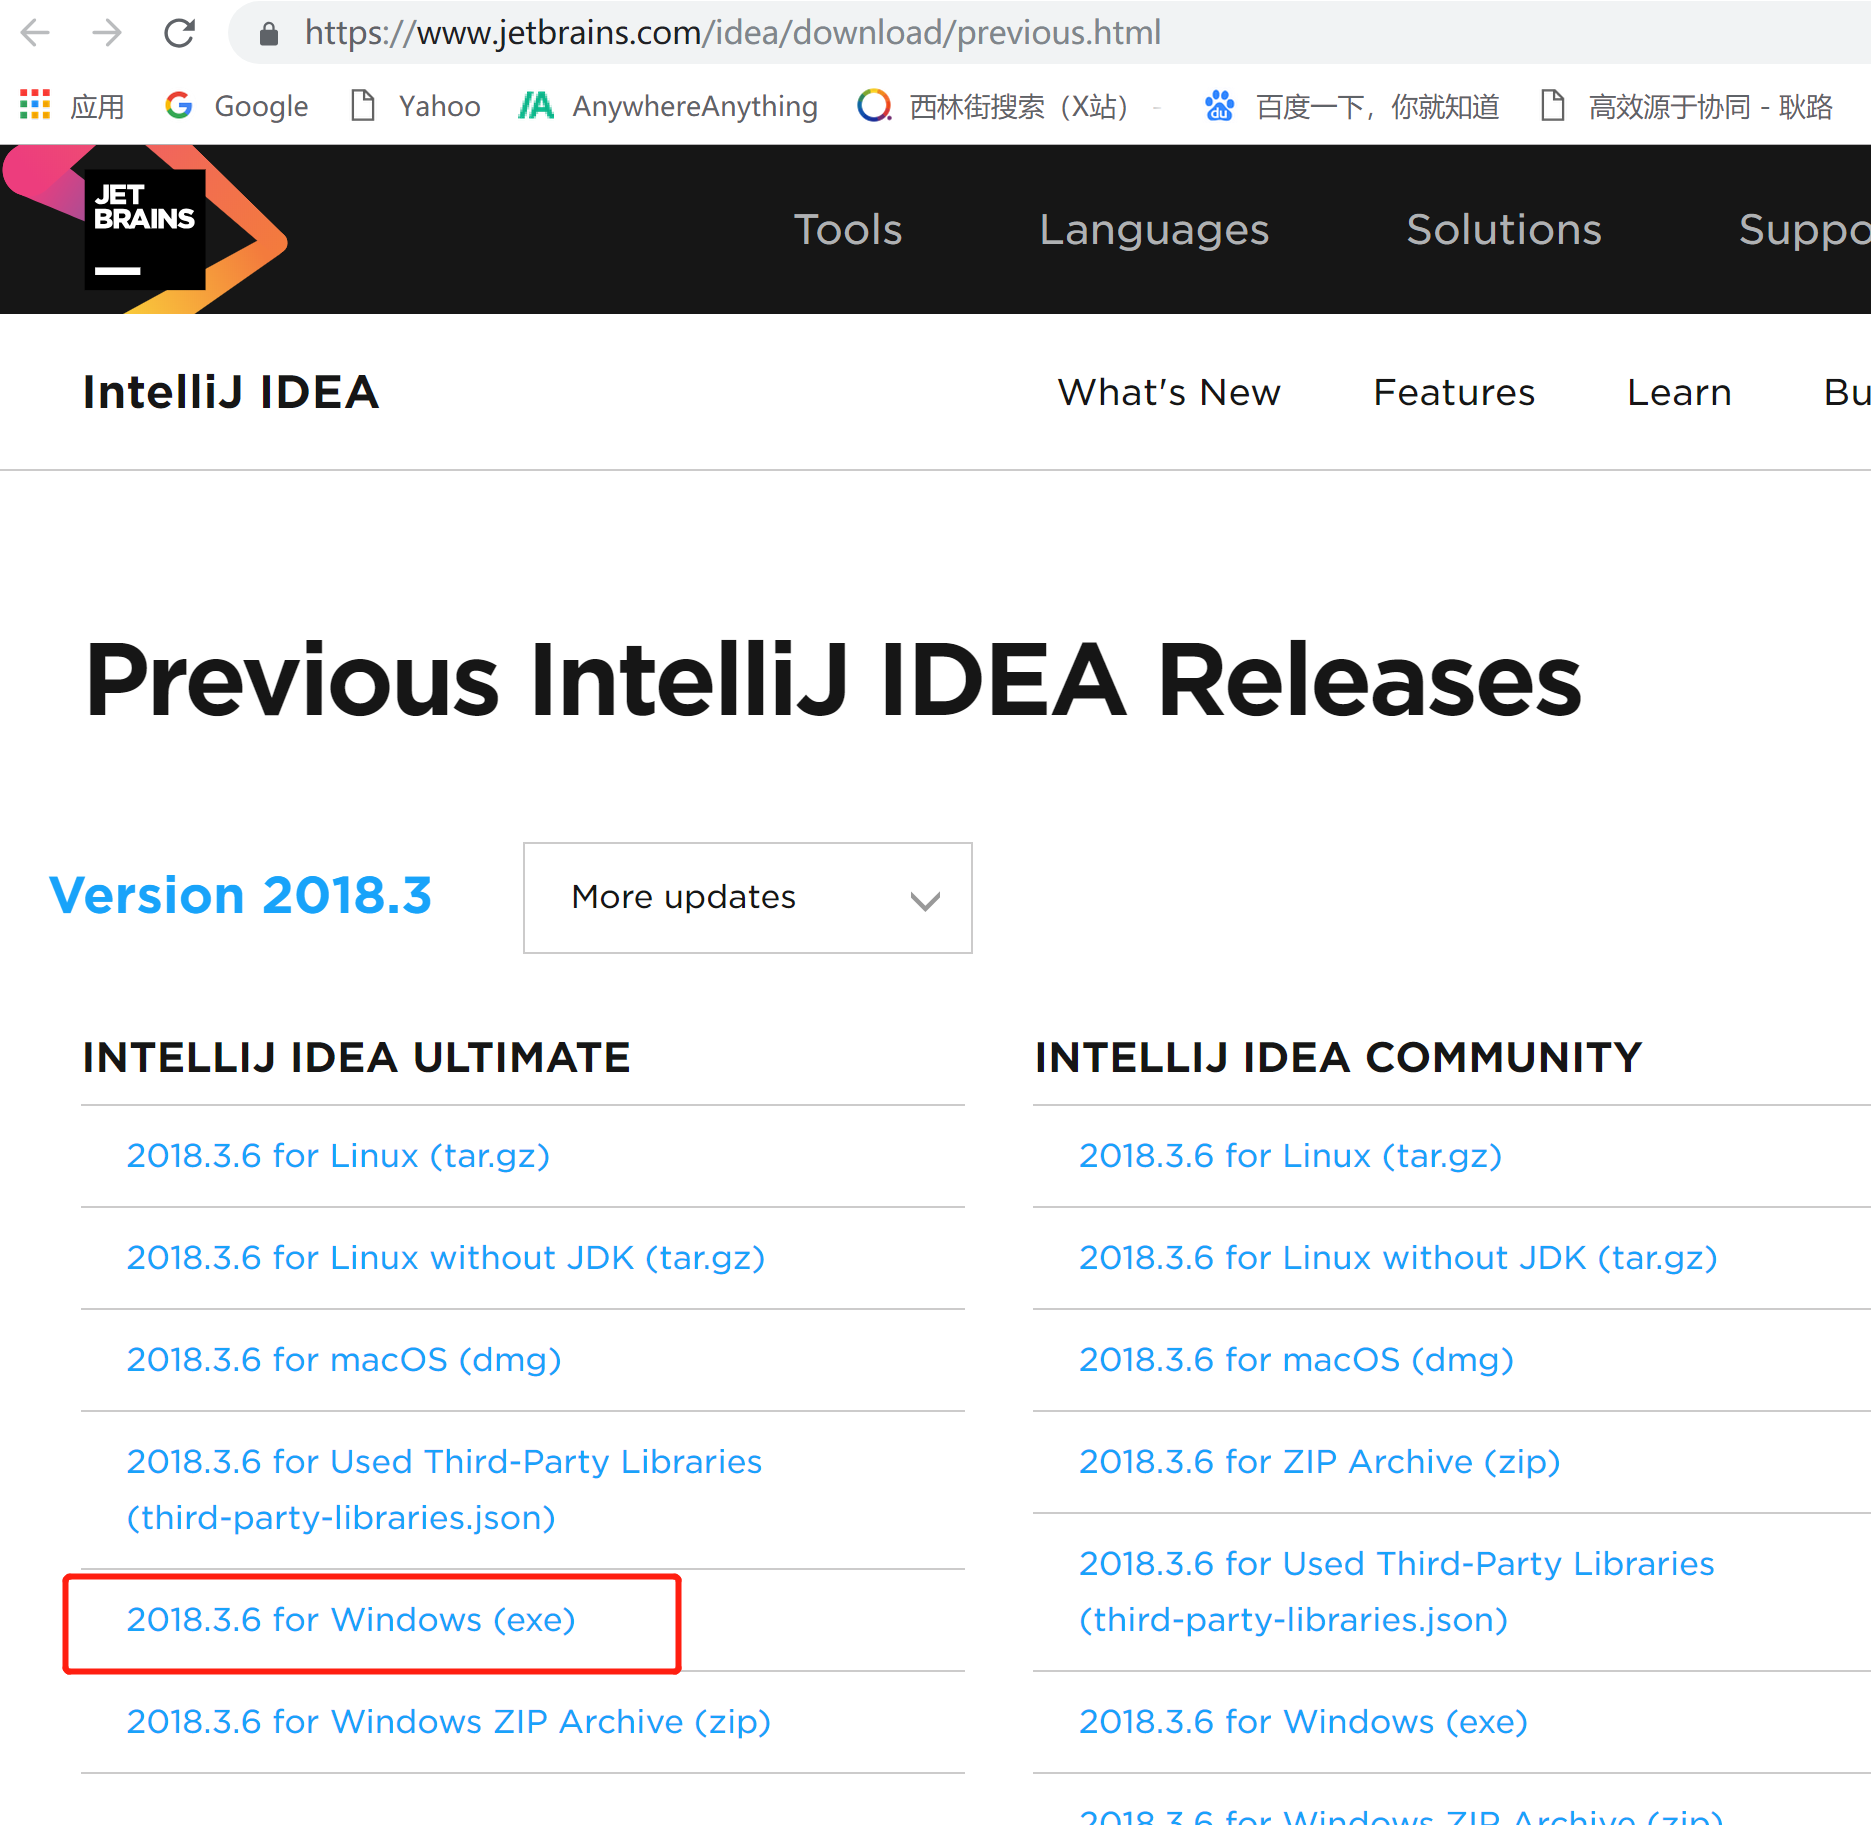
Task: Click inside the browser address bar
Action: click(700, 33)
